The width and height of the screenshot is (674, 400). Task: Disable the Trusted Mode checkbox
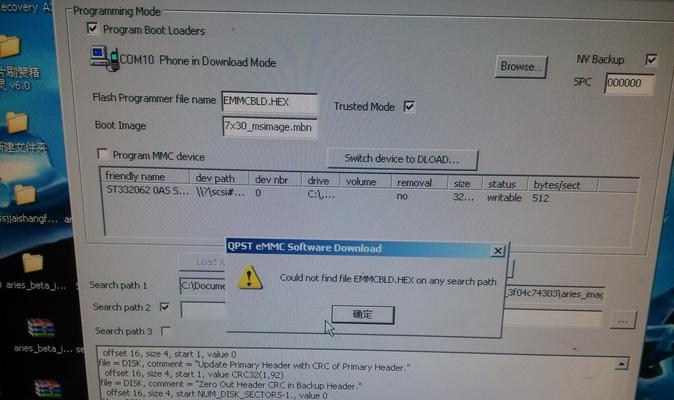pos(409,106)
